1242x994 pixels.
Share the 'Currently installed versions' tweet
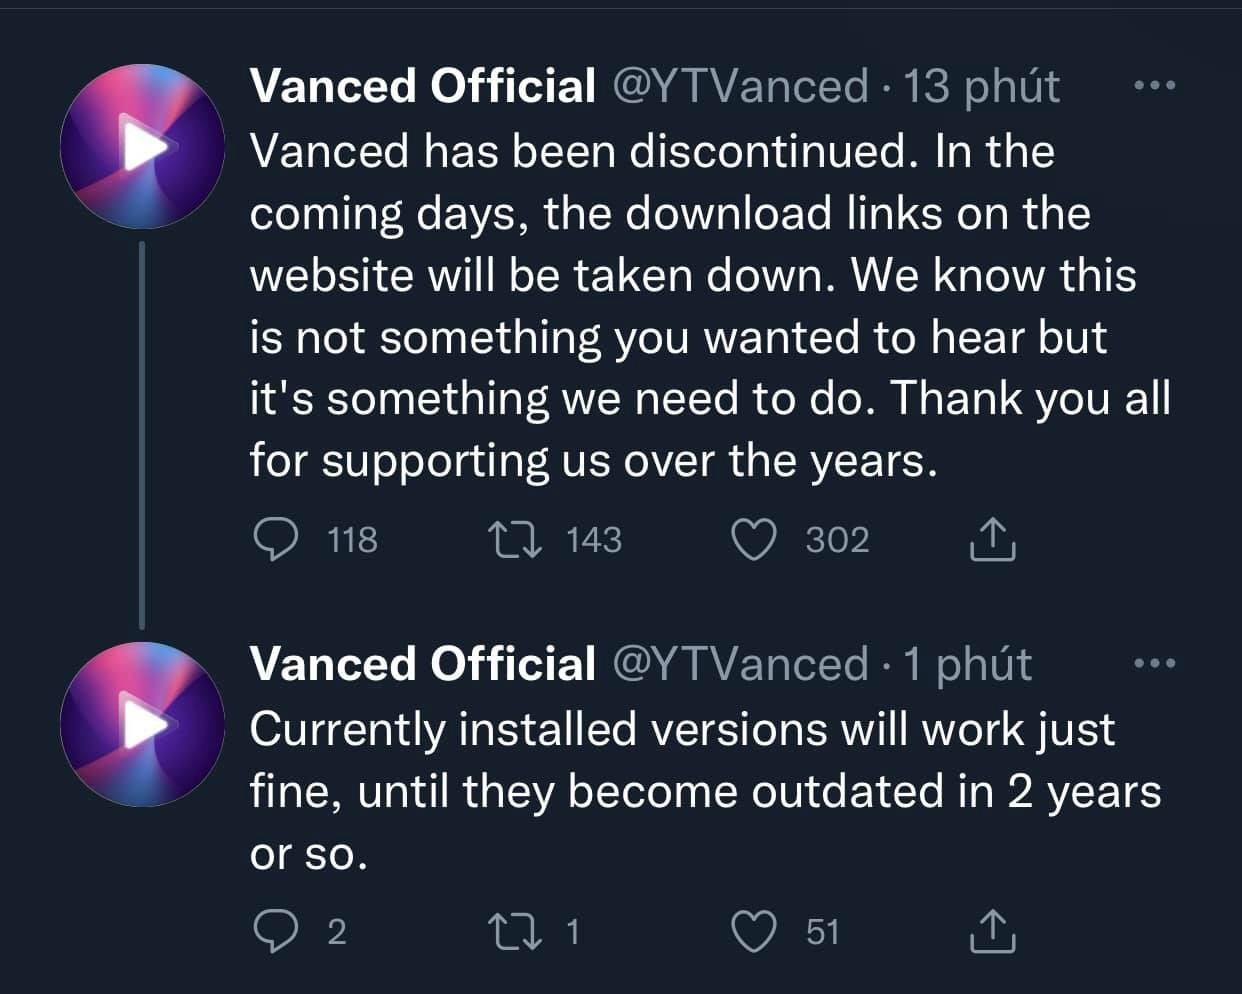[992, 932]
